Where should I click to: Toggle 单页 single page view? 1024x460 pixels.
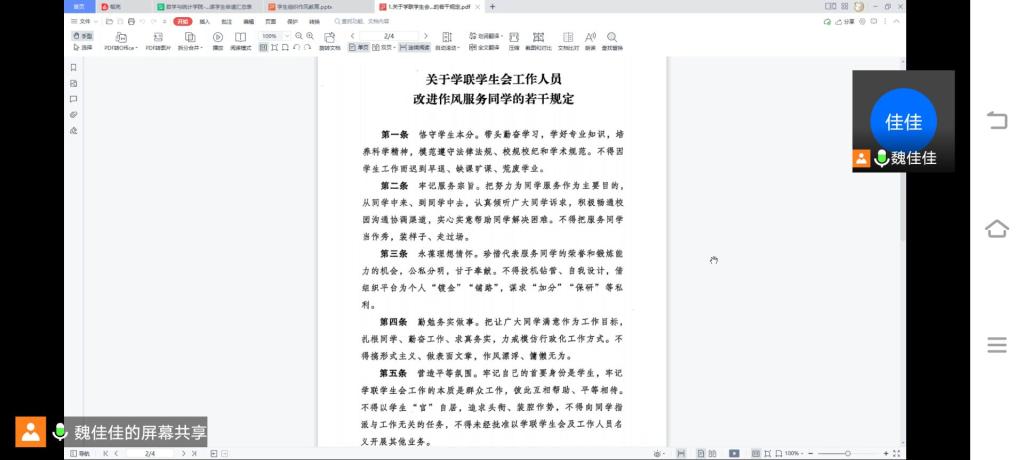(x=360, y=47)
